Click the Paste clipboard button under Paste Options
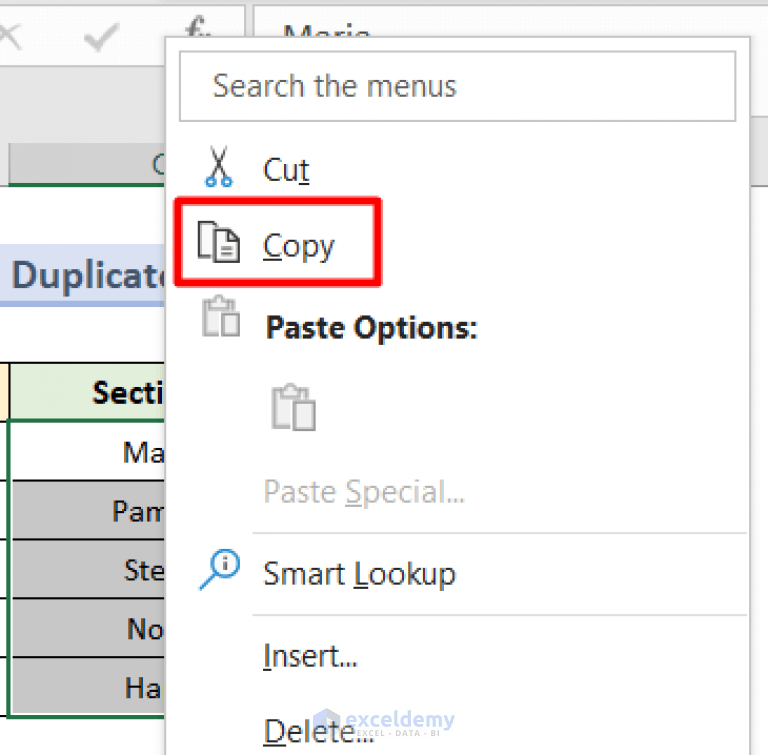 point(293,408)
